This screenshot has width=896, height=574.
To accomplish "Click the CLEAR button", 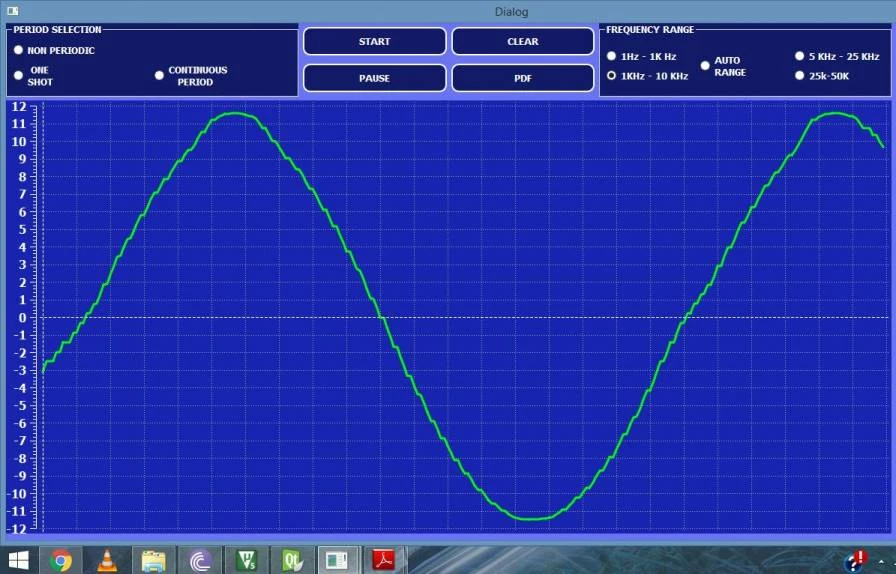I will point(523,41).
